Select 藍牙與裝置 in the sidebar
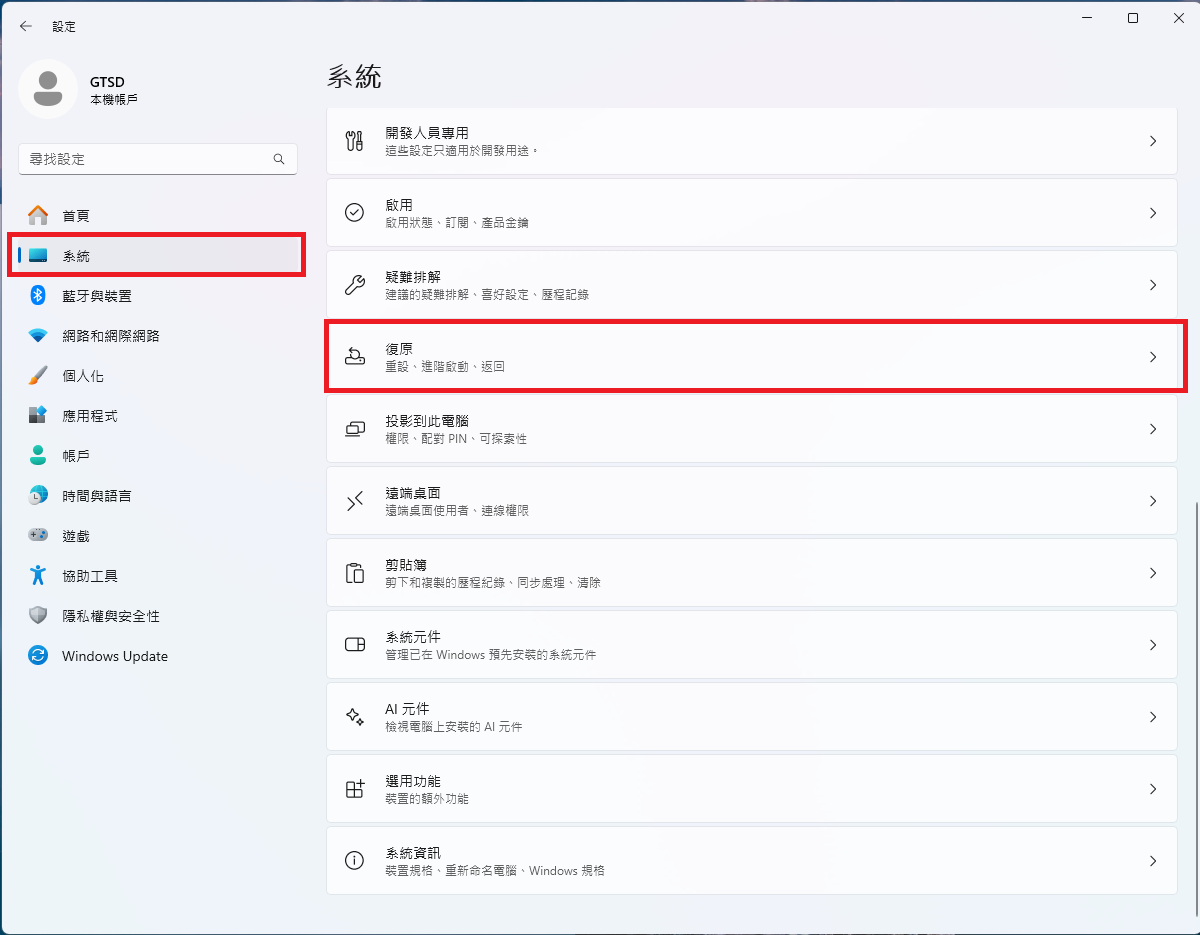The image size is (1200, 935). click(158, 296)
